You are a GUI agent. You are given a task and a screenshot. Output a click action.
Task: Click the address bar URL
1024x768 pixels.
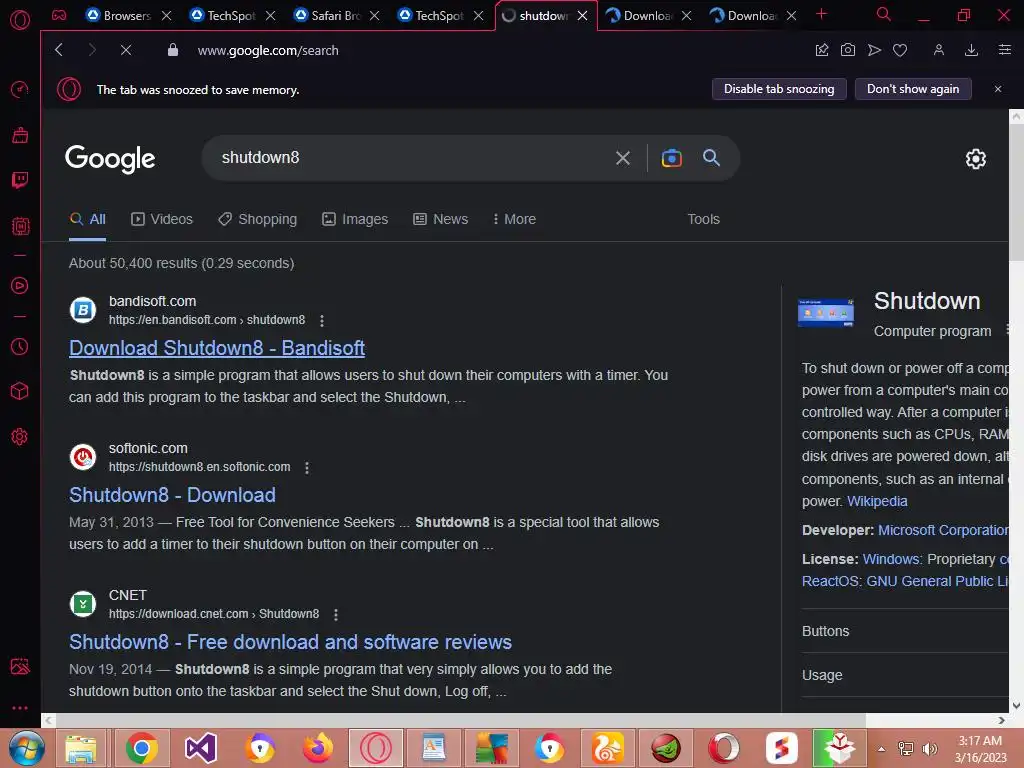(x=268, y=50)
